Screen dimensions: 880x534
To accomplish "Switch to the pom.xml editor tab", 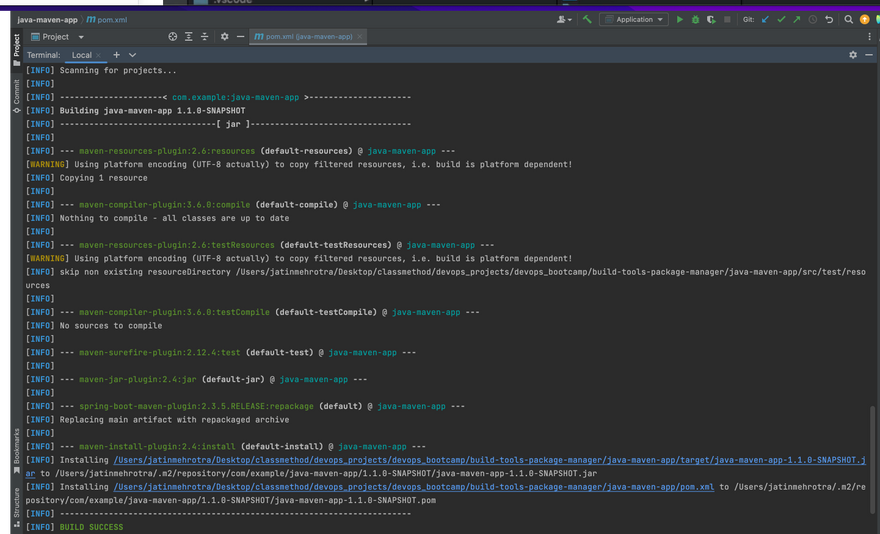I will pyautogui.click(x=303, y=37).
